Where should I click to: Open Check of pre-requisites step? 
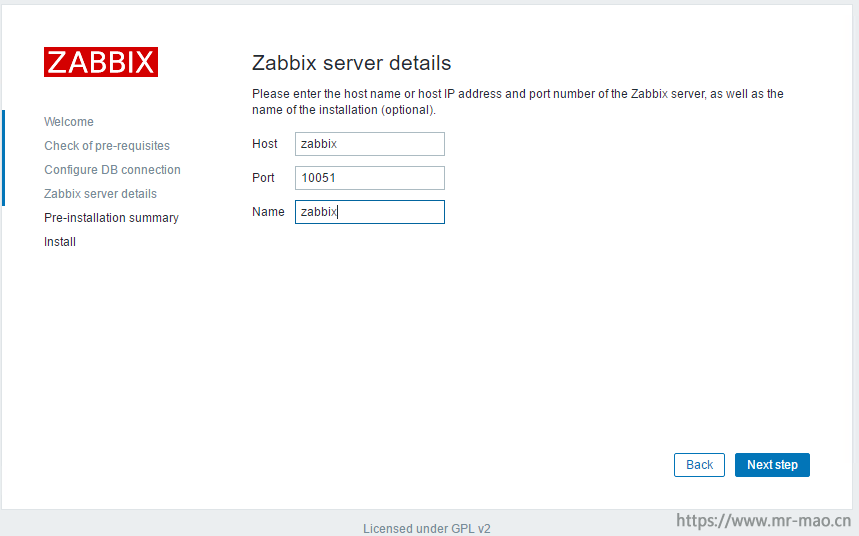click(x=107, y=146)
